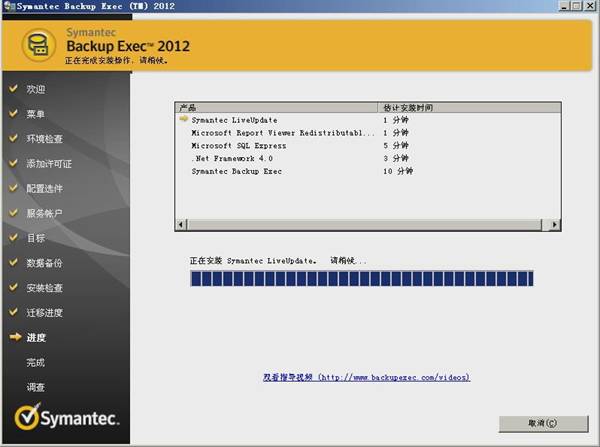The height and width of the screenshot is (447, 600).
Task: Click the checkmark icon next to 服务帐户
Action: (x=13, y=213)
